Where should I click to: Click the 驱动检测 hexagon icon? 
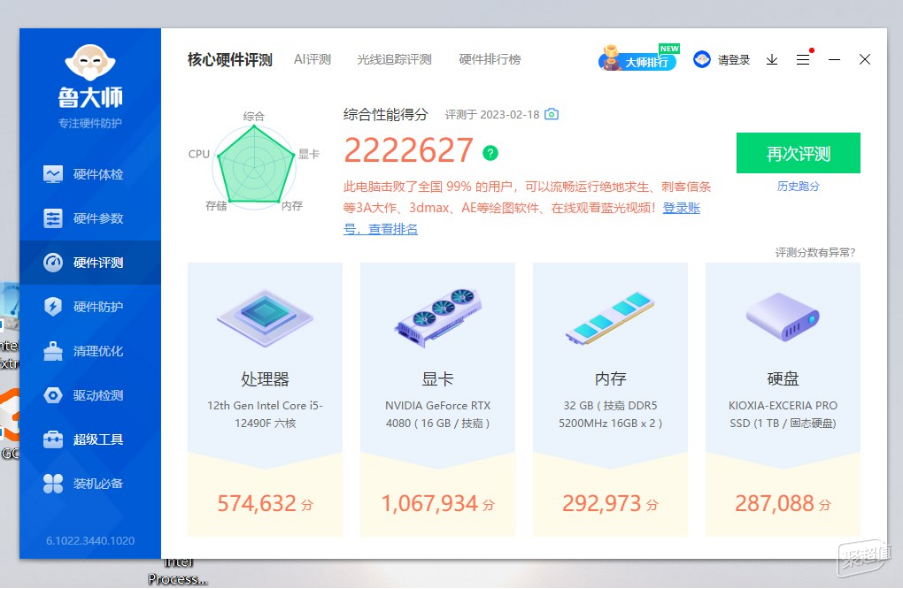53,396
